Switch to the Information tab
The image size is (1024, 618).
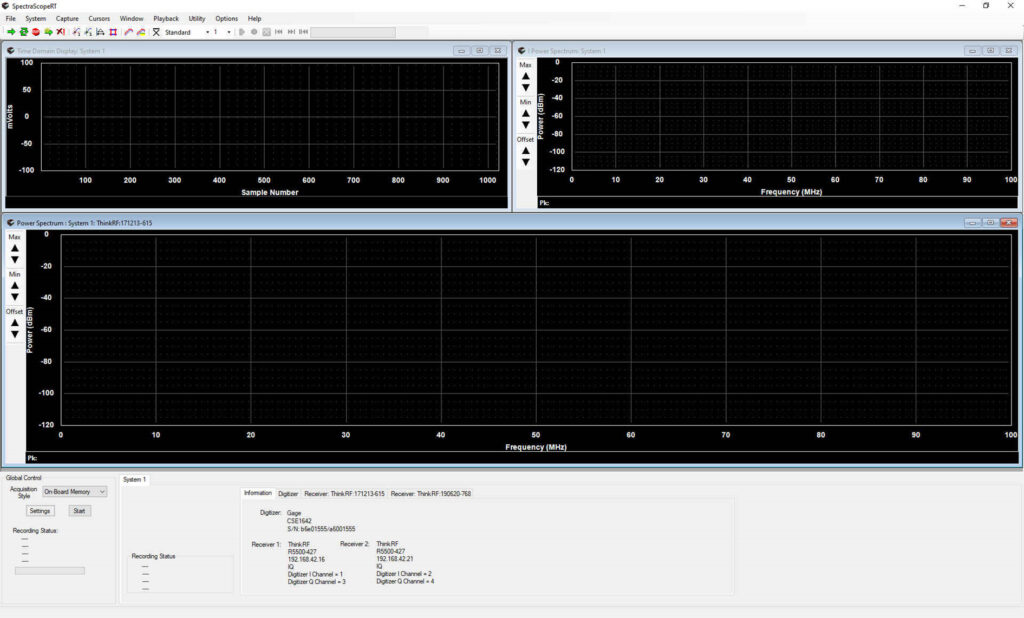tap(258, 493)
